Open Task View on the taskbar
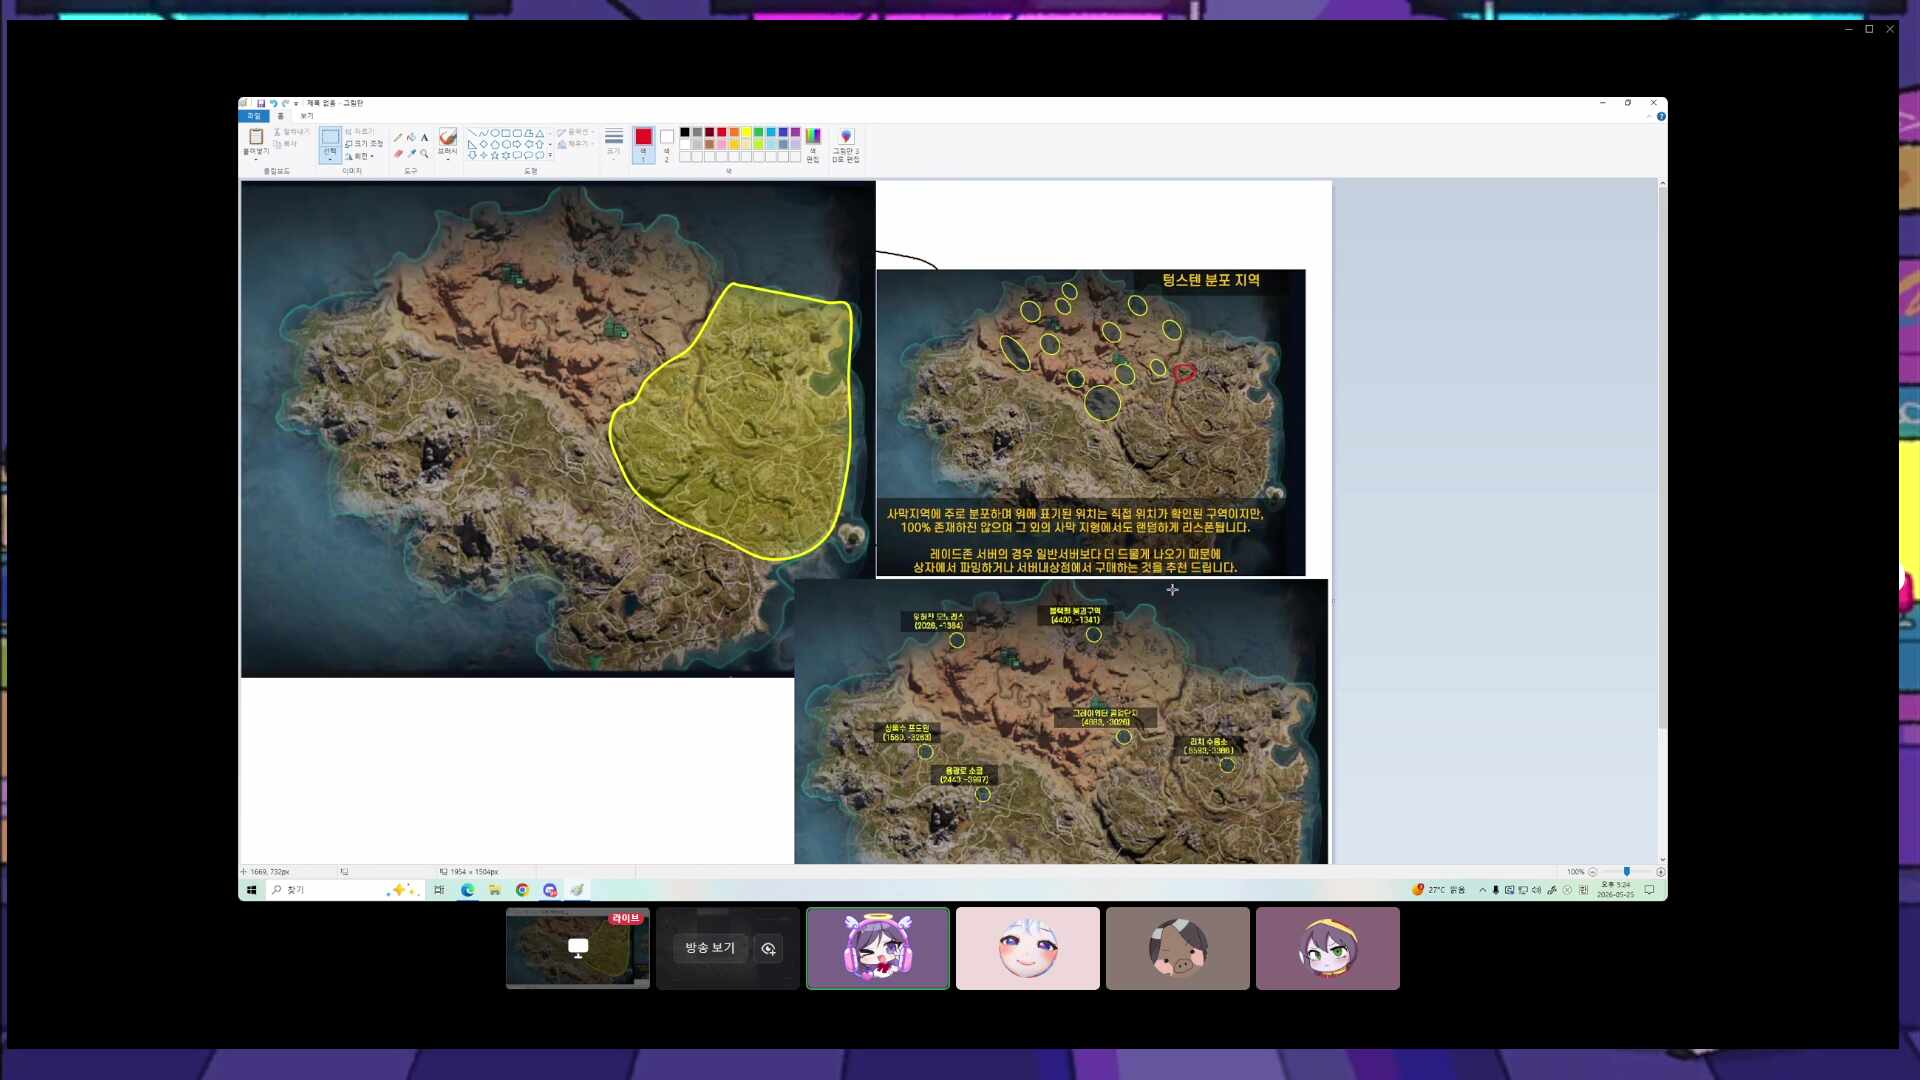Viewport: 1920px width, 1080px height. click(x=439, y=890)
